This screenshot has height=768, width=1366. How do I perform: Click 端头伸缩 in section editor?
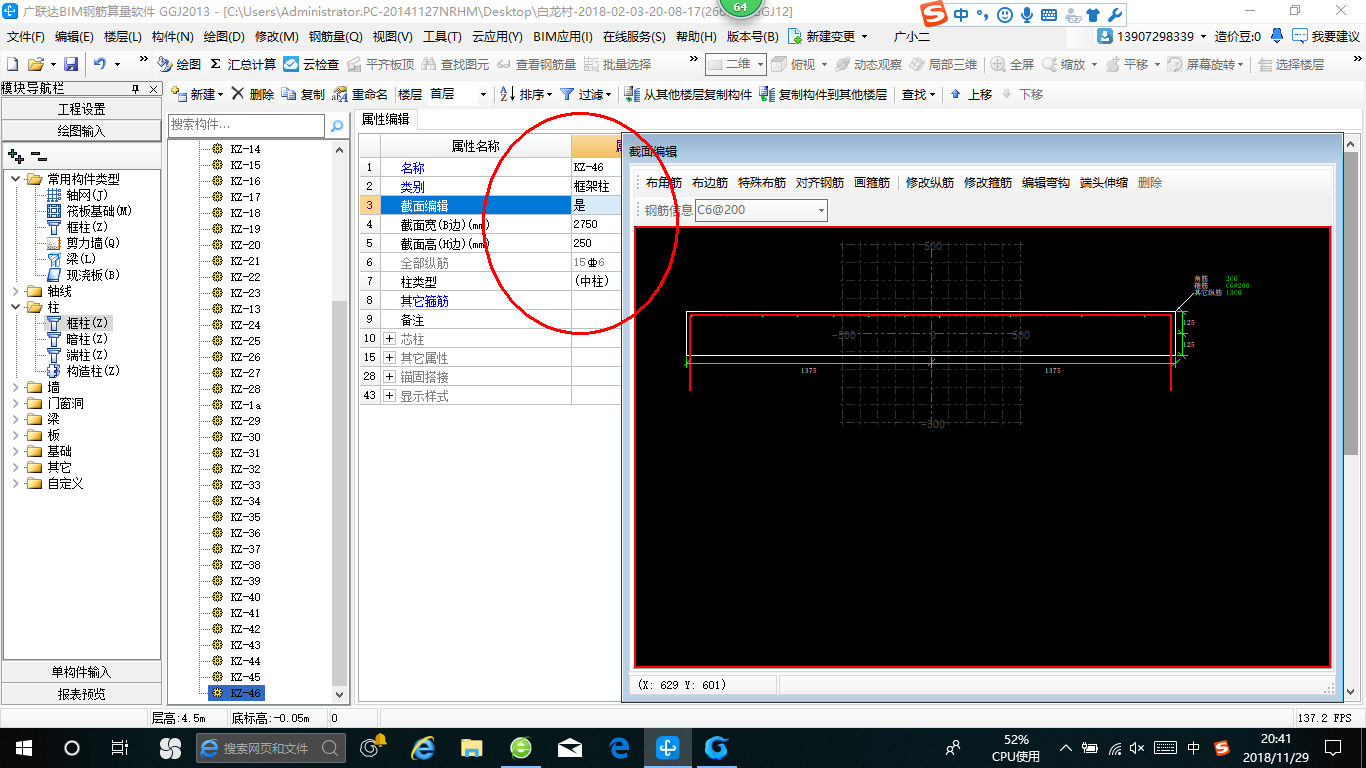point(1103,183)
